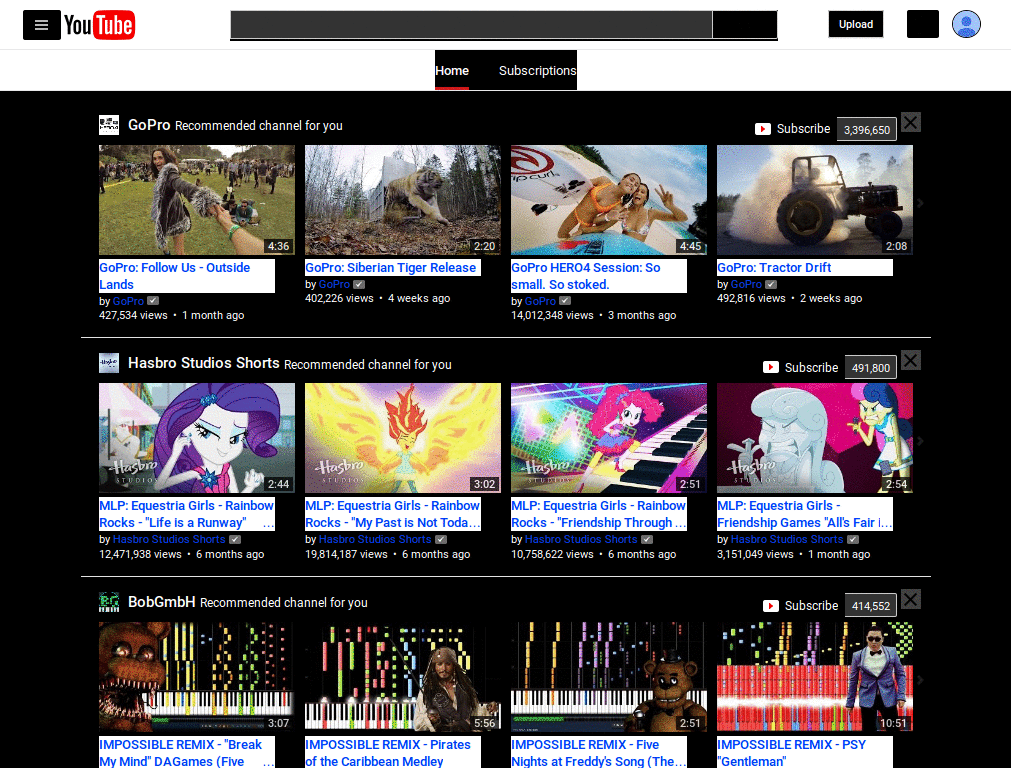This screenshot has width=1024, height=768.
Task: Open 'IMPOSSIBLE REMIX - Five Nights' title
Action: click(x=599, y=752)
